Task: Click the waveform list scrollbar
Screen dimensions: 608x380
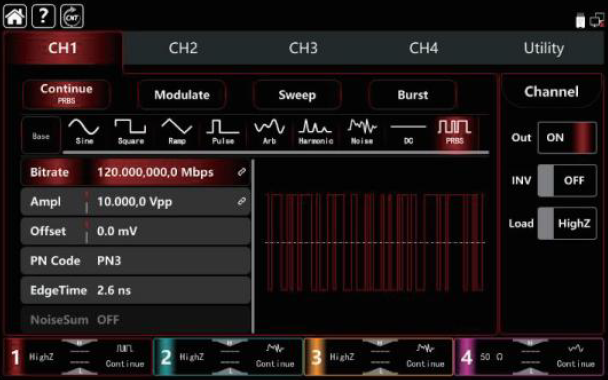Action: [x=275, y=152]
